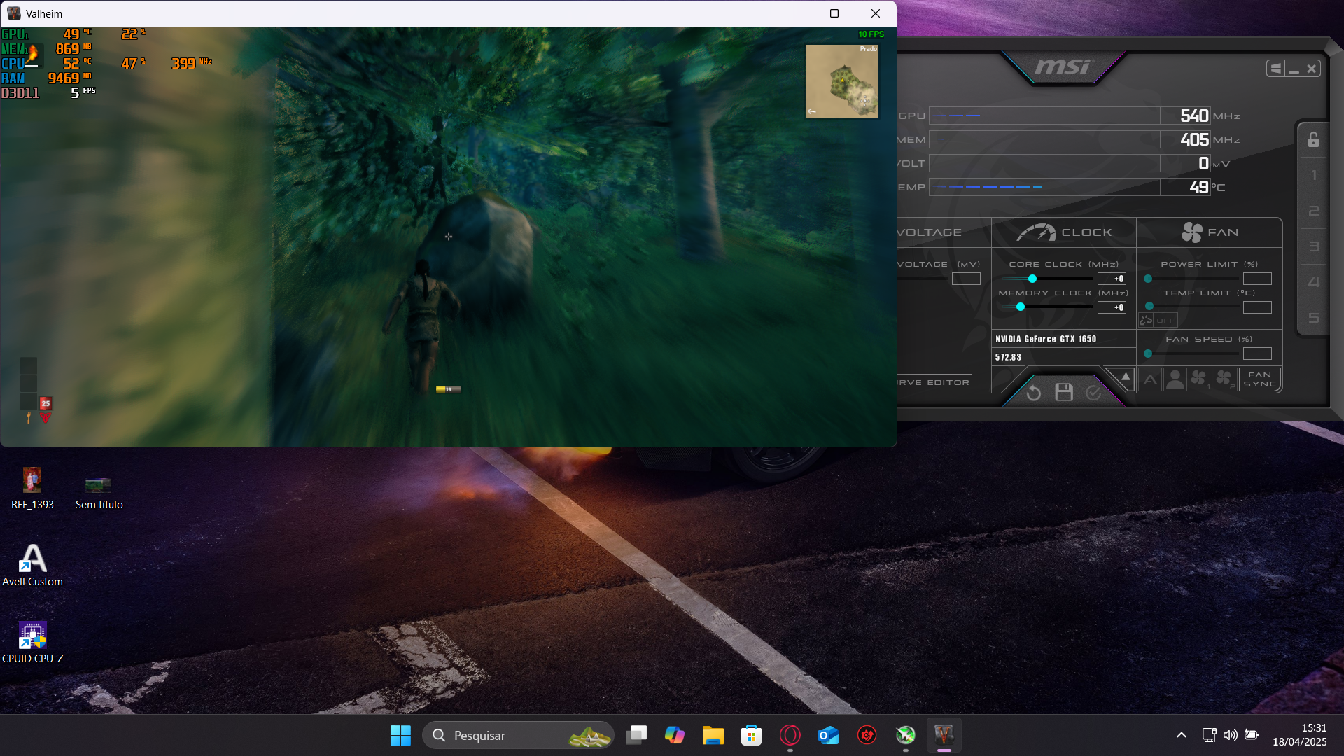Select Afterburner profile slot 4
The image size is (1344, 756).
coord(1314,283)
